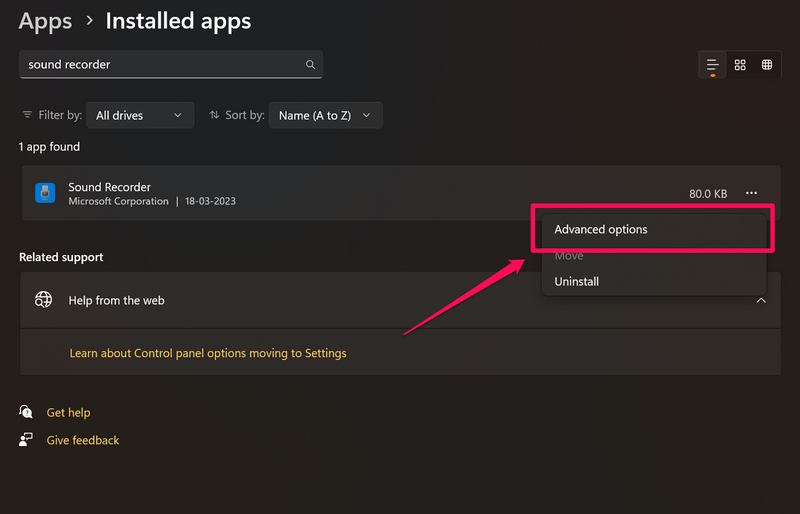The image size is (800, 514).
Task: Click the Get help link
Action: coord(68,412)
